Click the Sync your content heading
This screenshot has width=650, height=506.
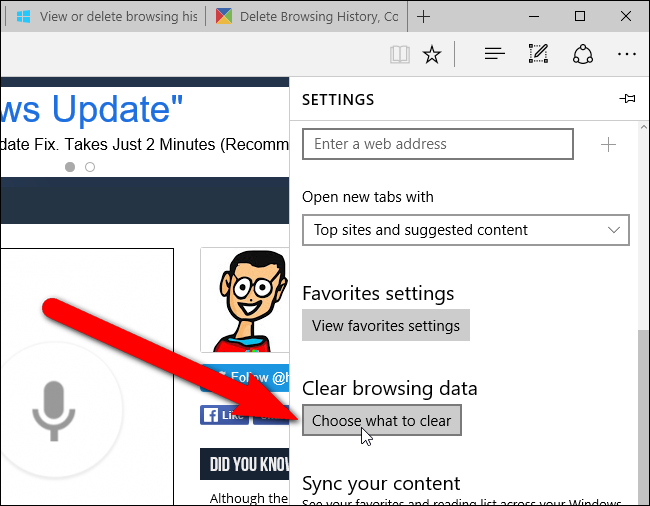click(x=381, y=484)
